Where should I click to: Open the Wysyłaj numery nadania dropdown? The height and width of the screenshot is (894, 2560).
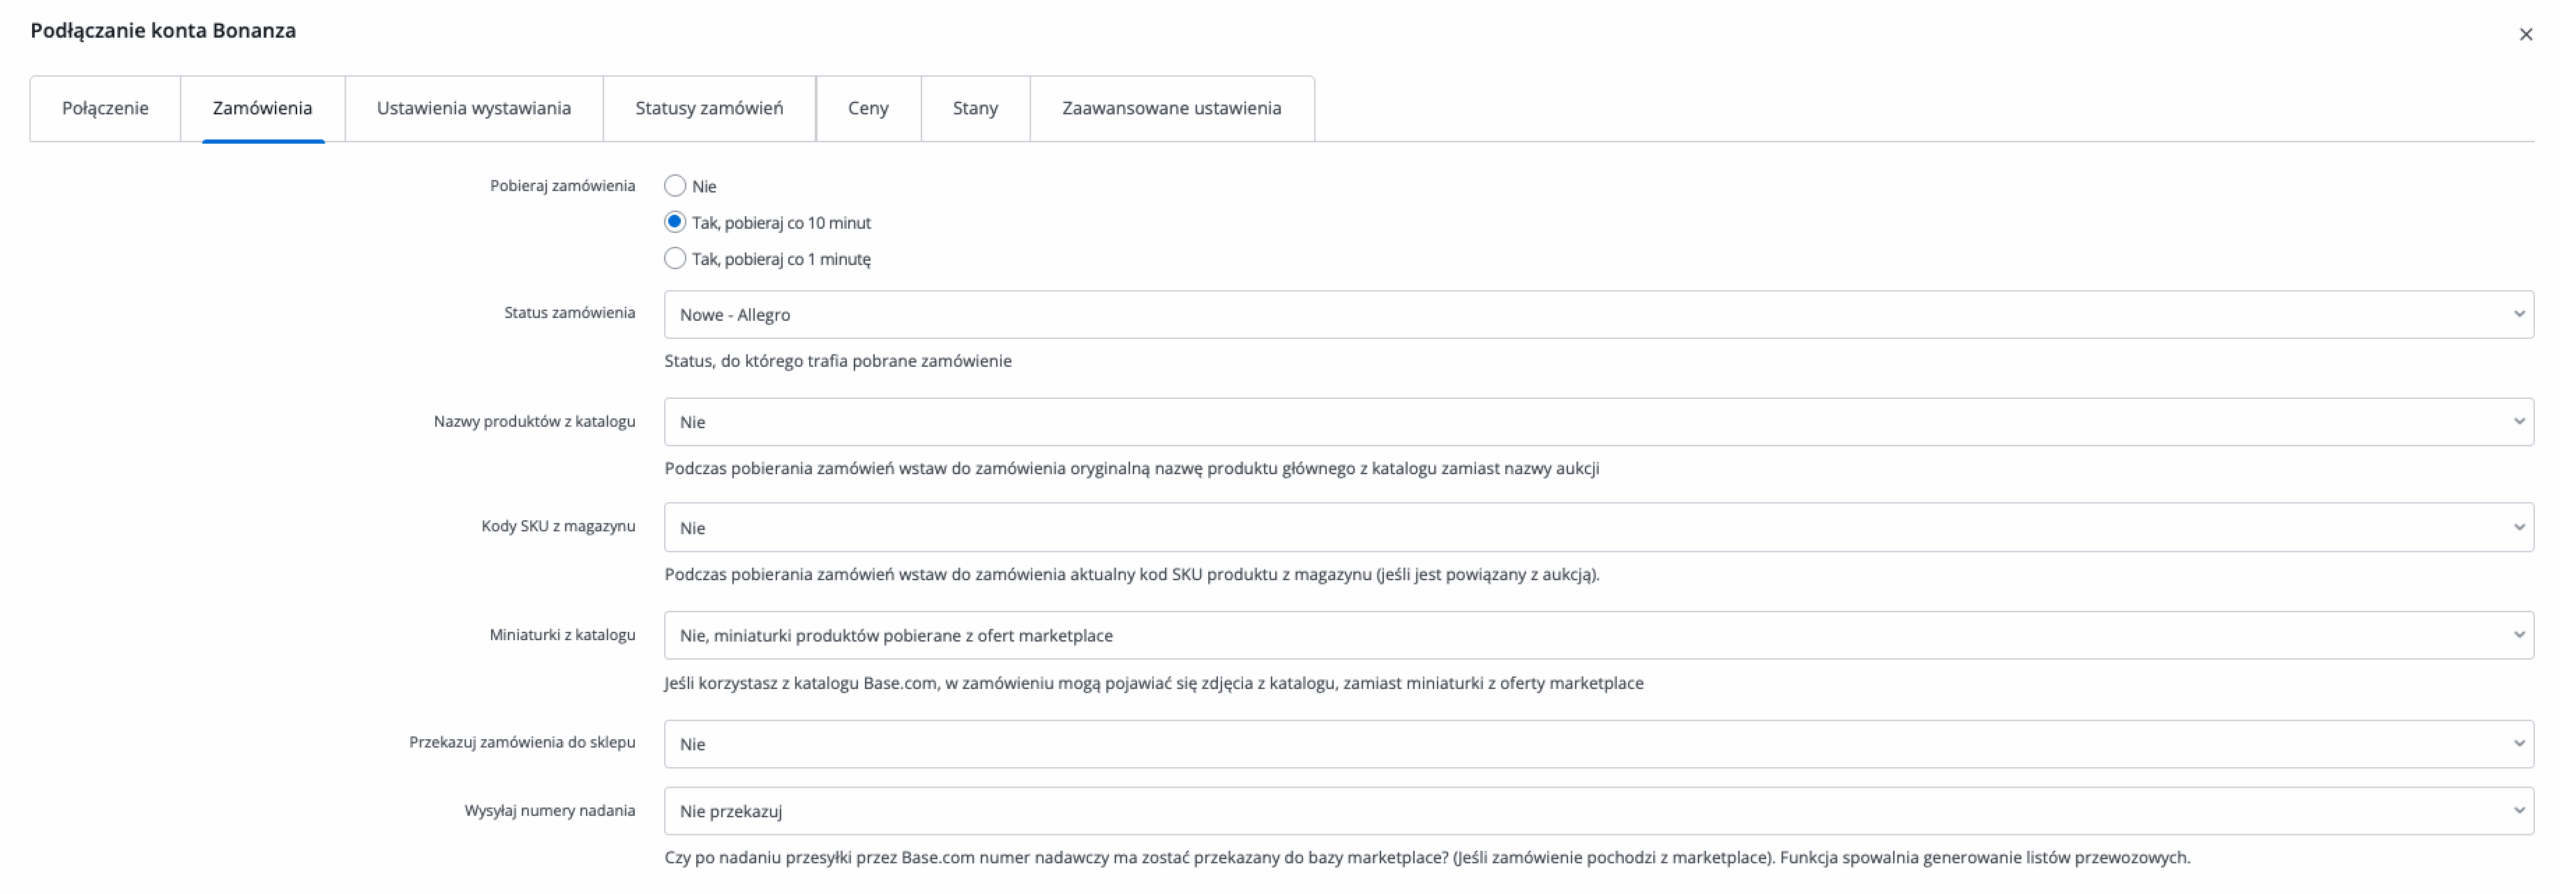pos(1598,811)
